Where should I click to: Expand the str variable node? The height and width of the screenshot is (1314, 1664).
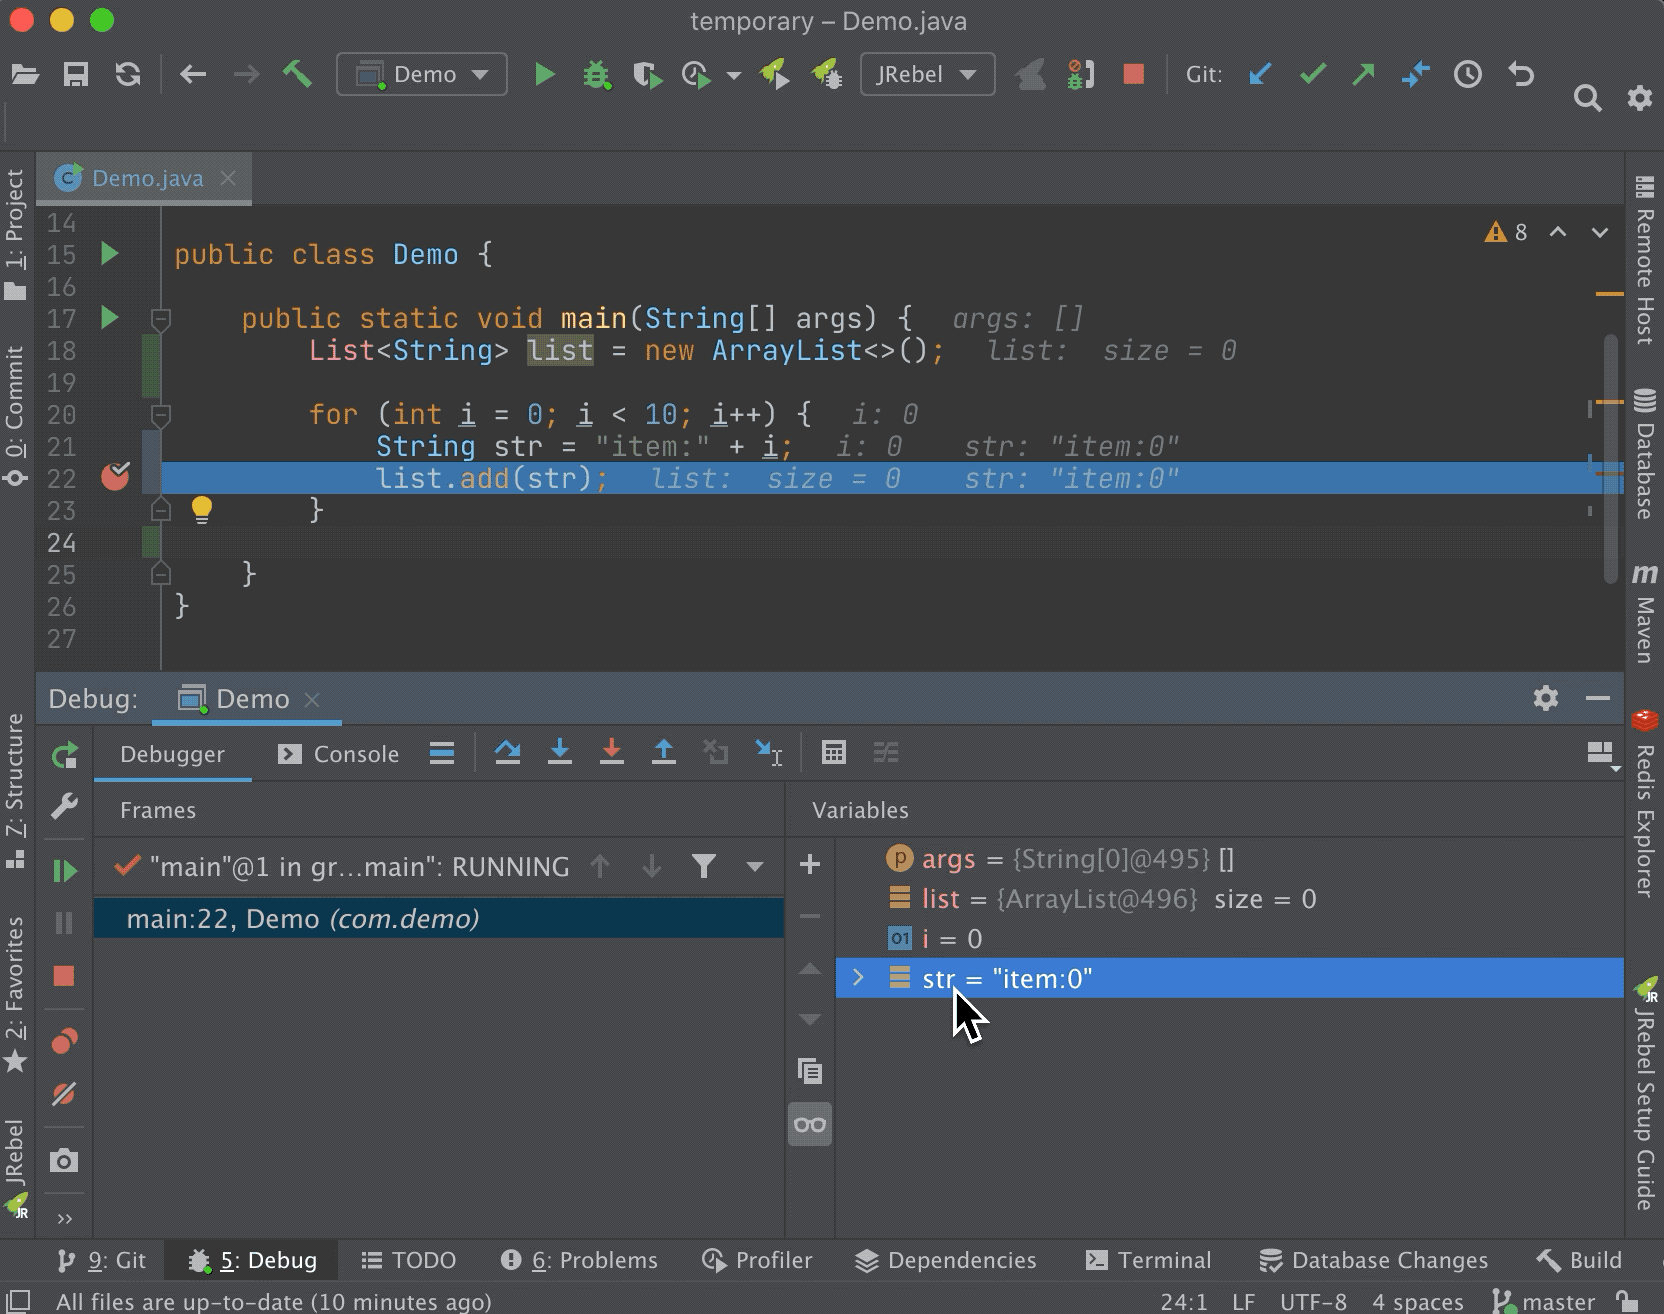pos(858,978)
